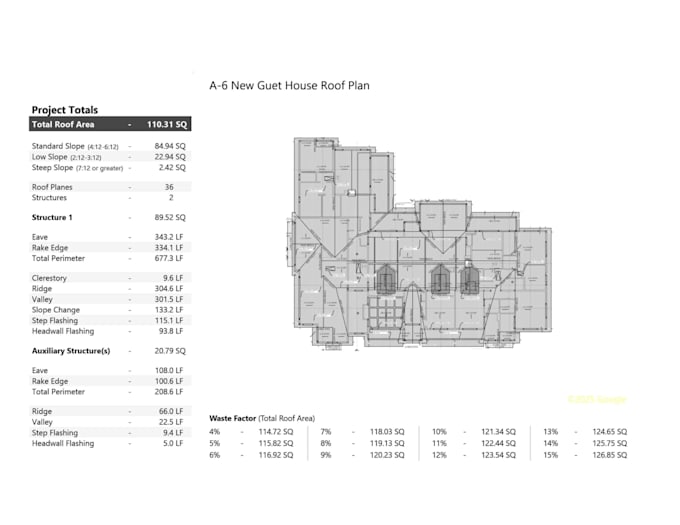Image resolution: width=680 pixels, height=525 pixels.
Task: Select the auxiliary perimeter '208.6 LF'
Action: click(169, 392)
